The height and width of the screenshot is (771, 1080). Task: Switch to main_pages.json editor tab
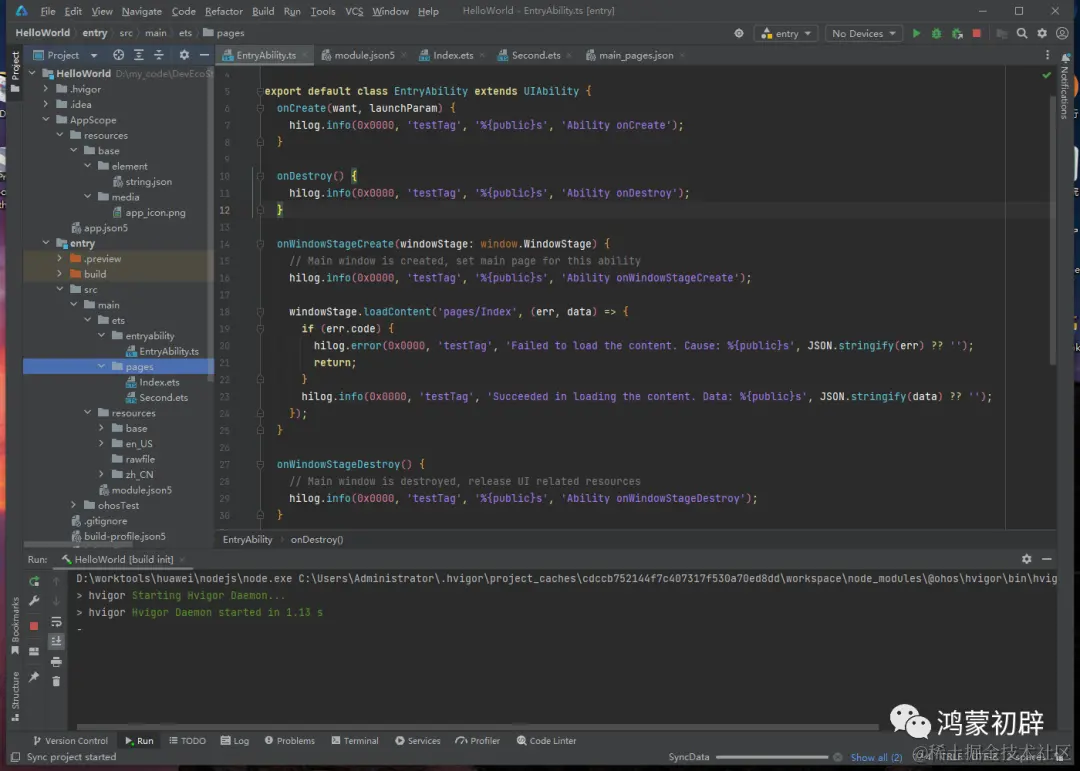[635, 55]
